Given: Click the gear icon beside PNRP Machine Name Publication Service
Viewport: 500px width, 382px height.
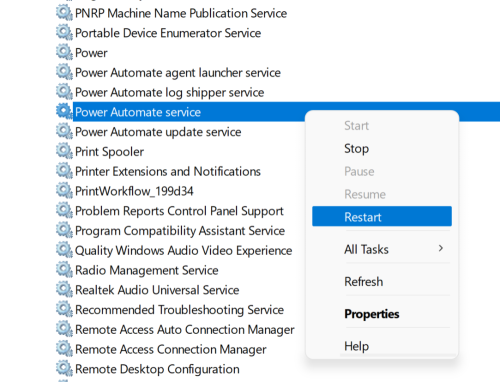Looking at the screenshot, I should pyautogui.click(x=64, y=13).
